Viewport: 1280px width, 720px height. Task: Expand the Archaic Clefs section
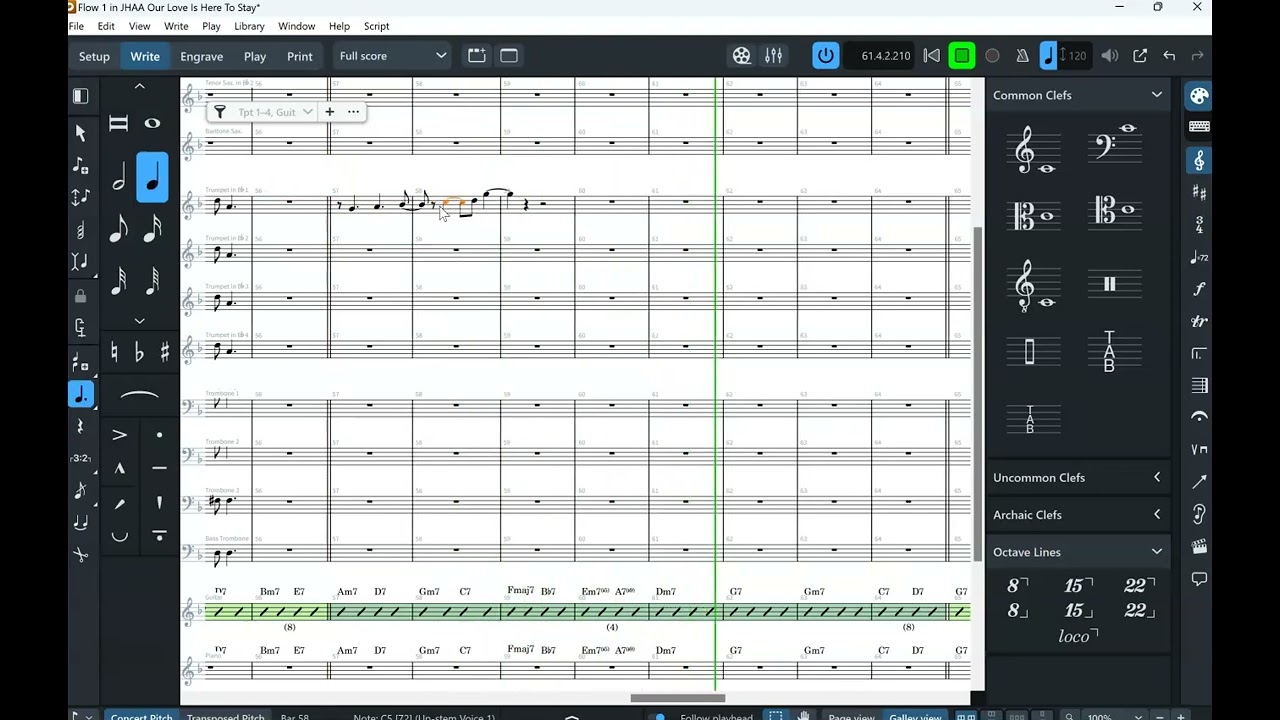pos(1156,515)
